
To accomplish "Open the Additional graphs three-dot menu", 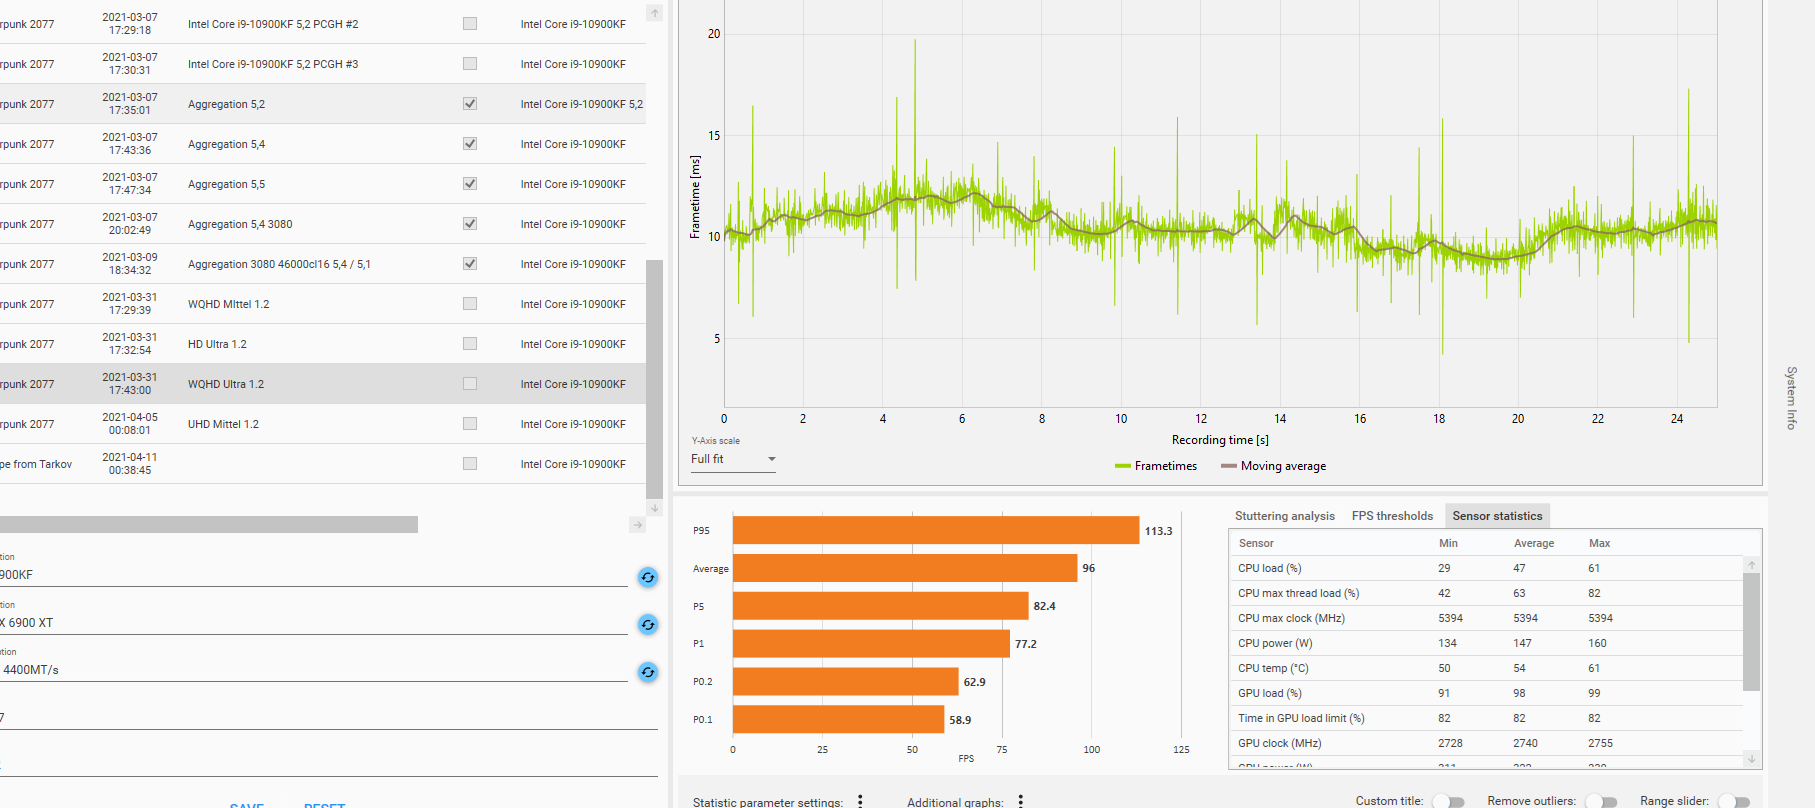I will pos(1021,801).
